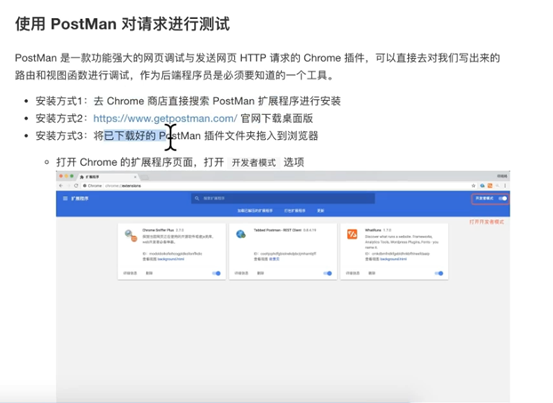Click the reload icon in embedded Chrome

point(76,185)
